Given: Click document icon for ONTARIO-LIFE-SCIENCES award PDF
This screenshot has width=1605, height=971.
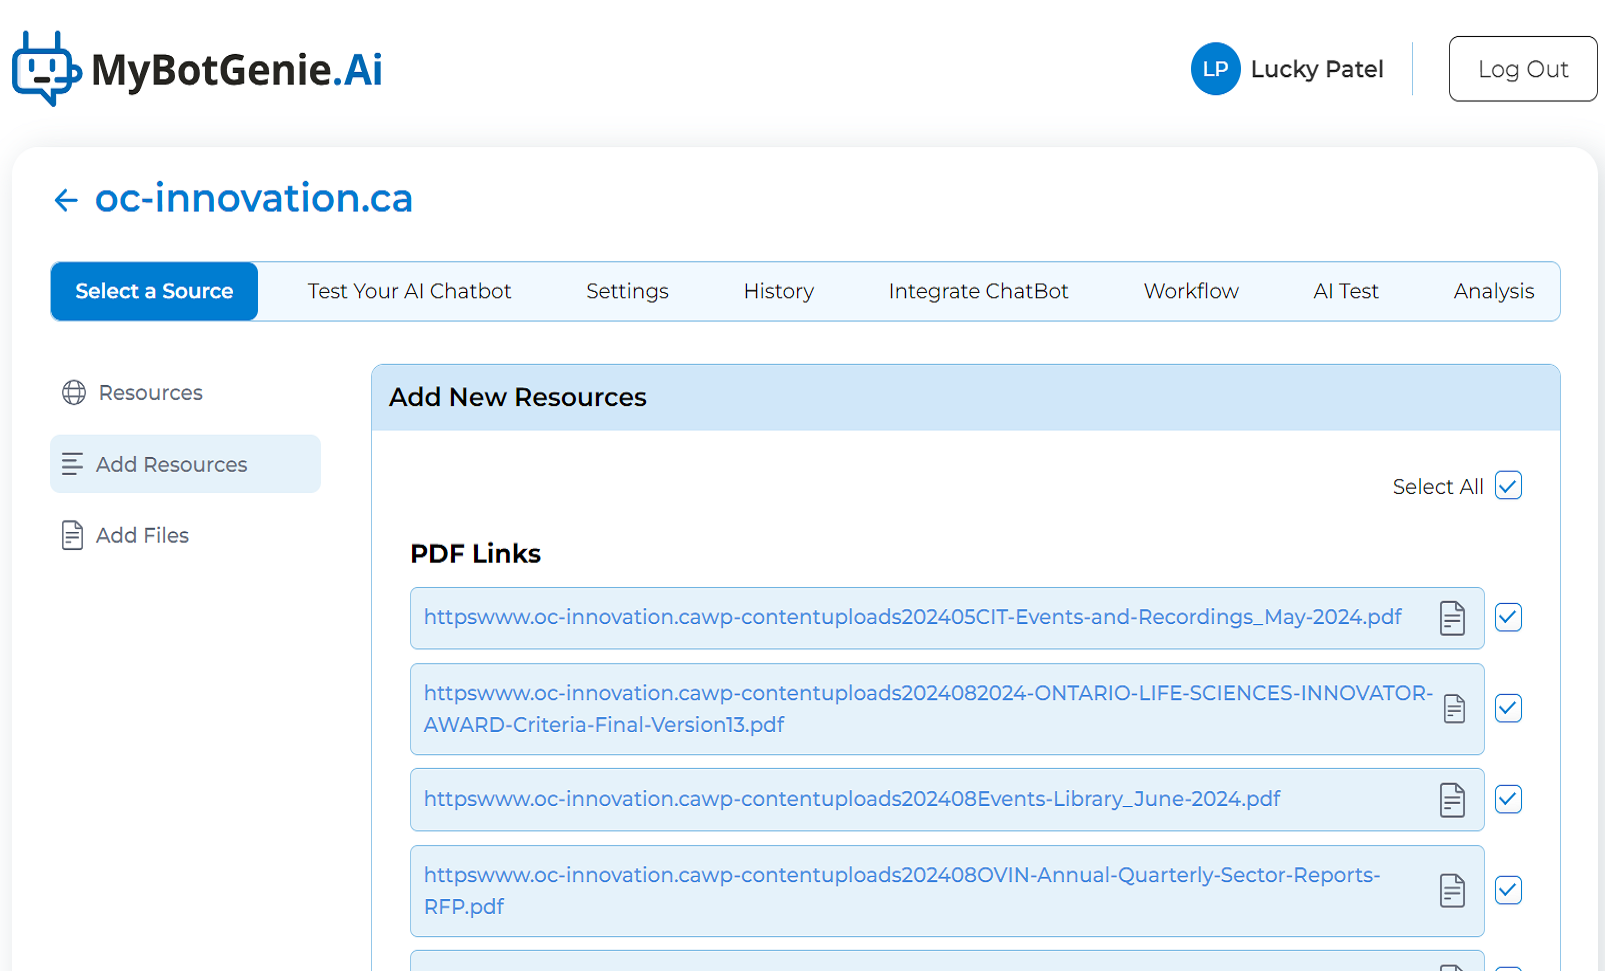Looking at the screenshot, I should click(1454, 709).
